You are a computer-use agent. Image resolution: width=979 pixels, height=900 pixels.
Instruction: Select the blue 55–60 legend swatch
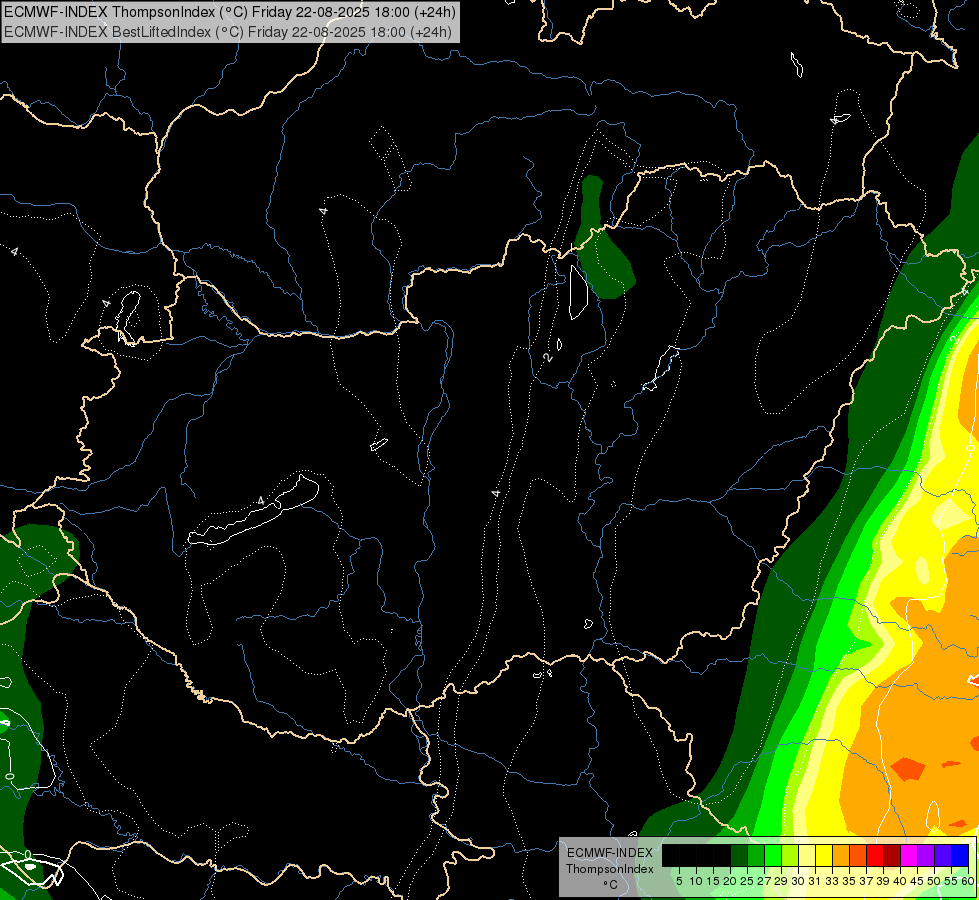click(960, 855)
